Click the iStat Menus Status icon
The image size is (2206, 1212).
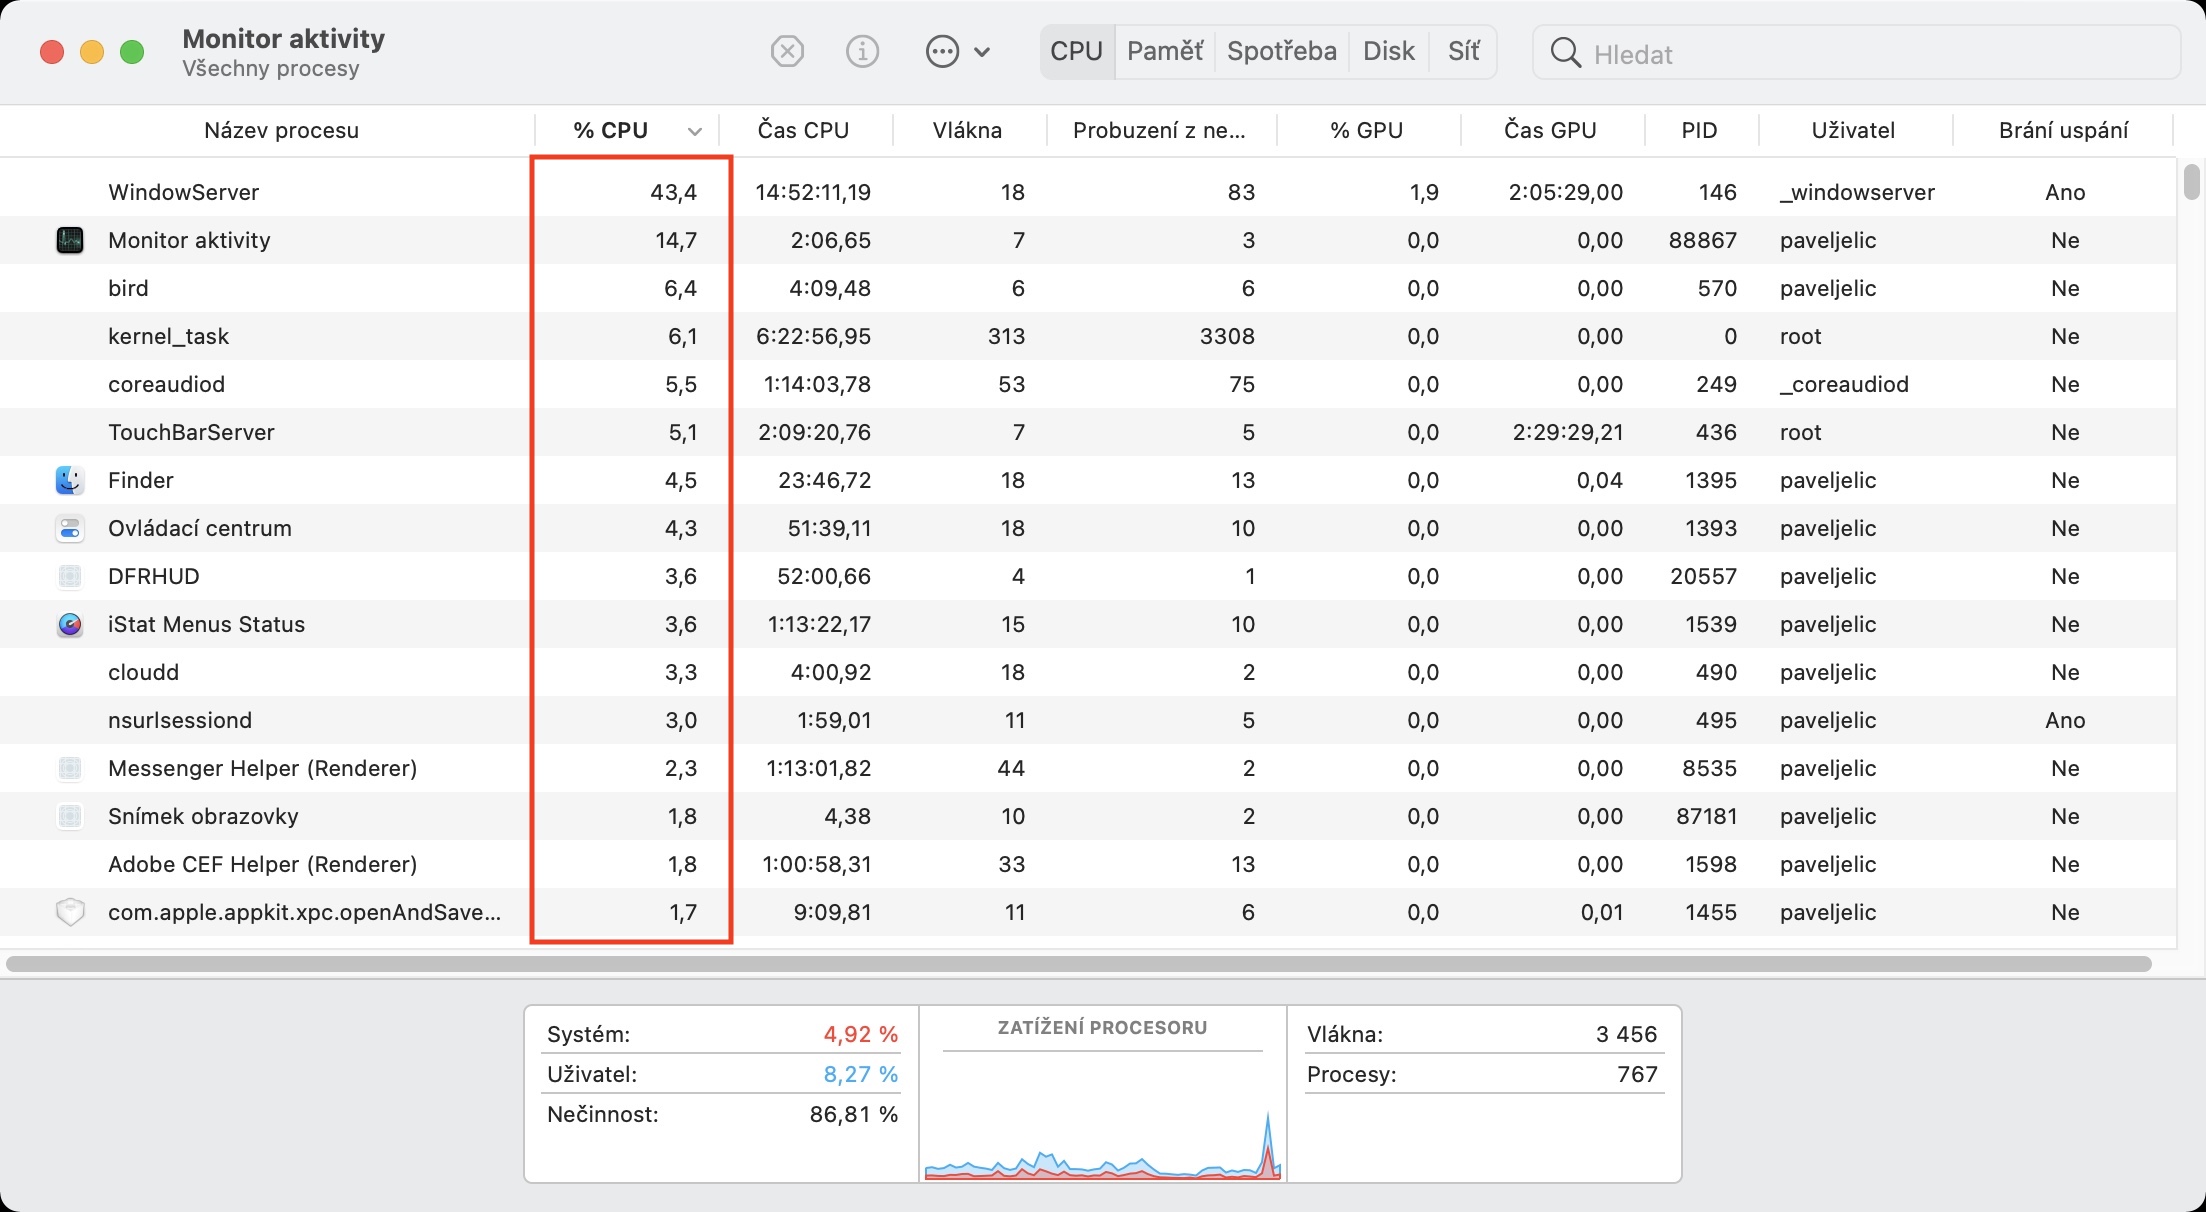(x=70, y=624)
